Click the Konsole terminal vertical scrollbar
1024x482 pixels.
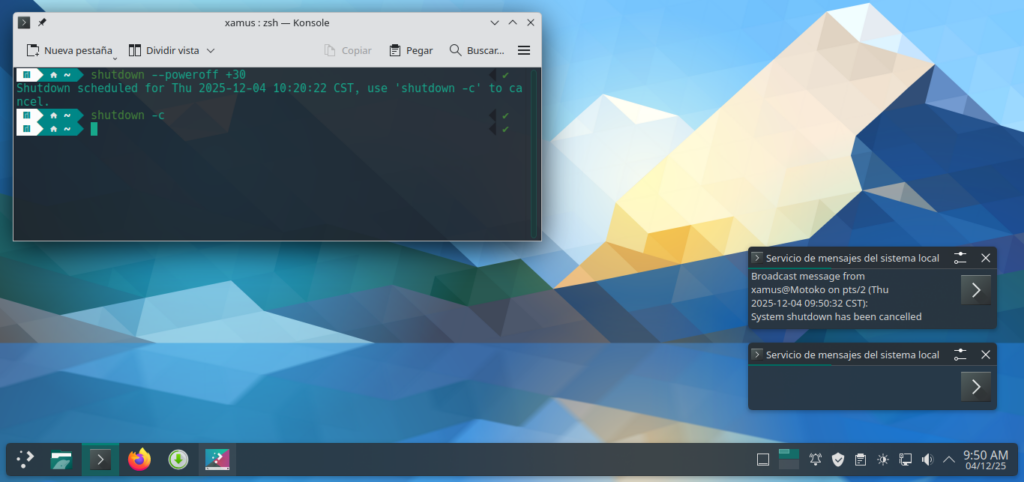click(534, 153)
